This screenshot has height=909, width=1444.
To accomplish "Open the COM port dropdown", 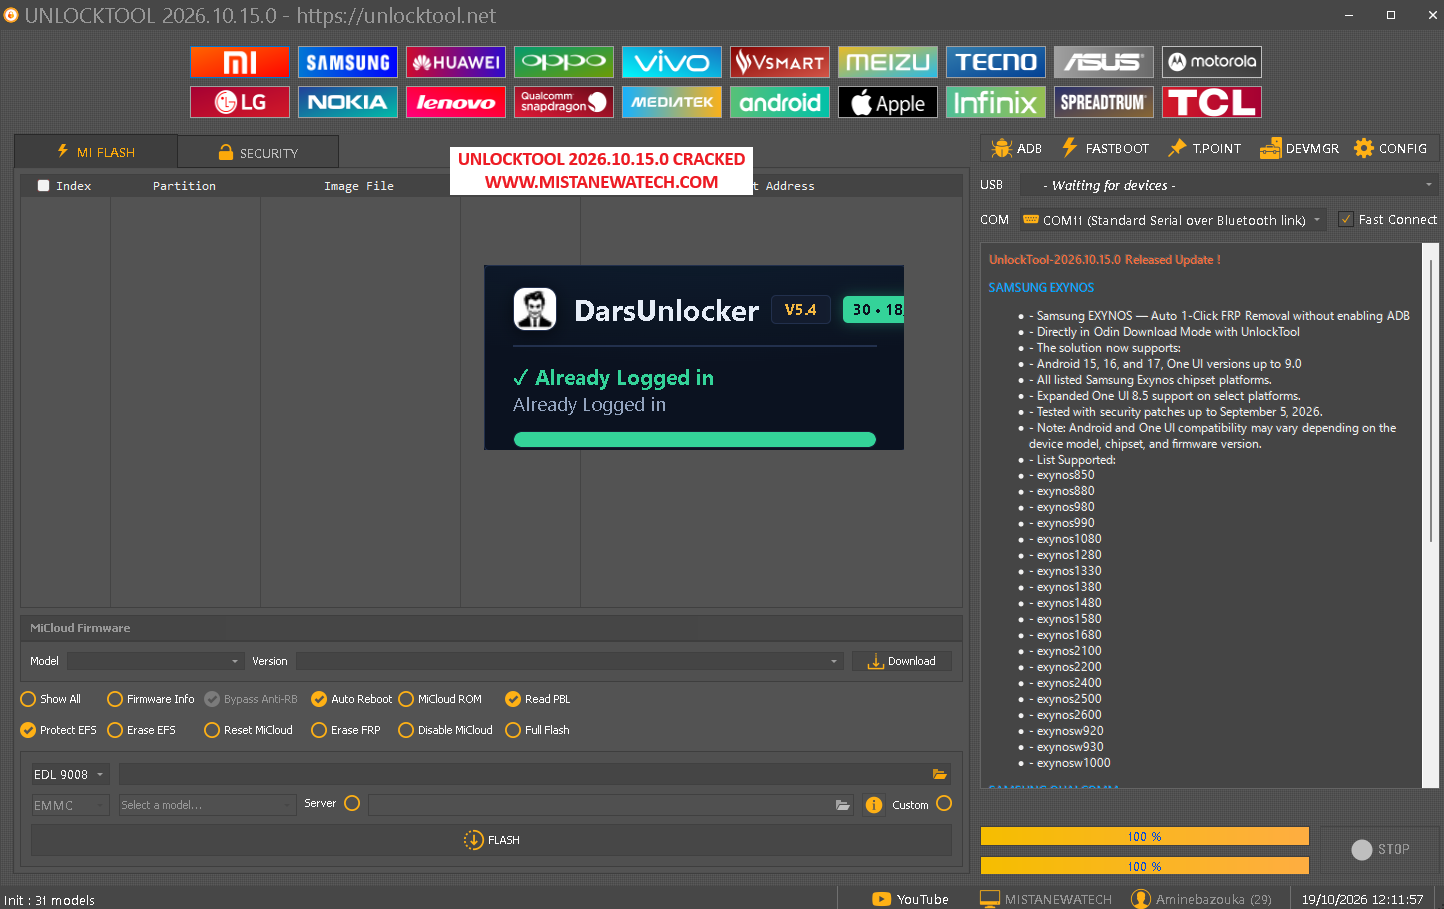I will (1173, 220).
